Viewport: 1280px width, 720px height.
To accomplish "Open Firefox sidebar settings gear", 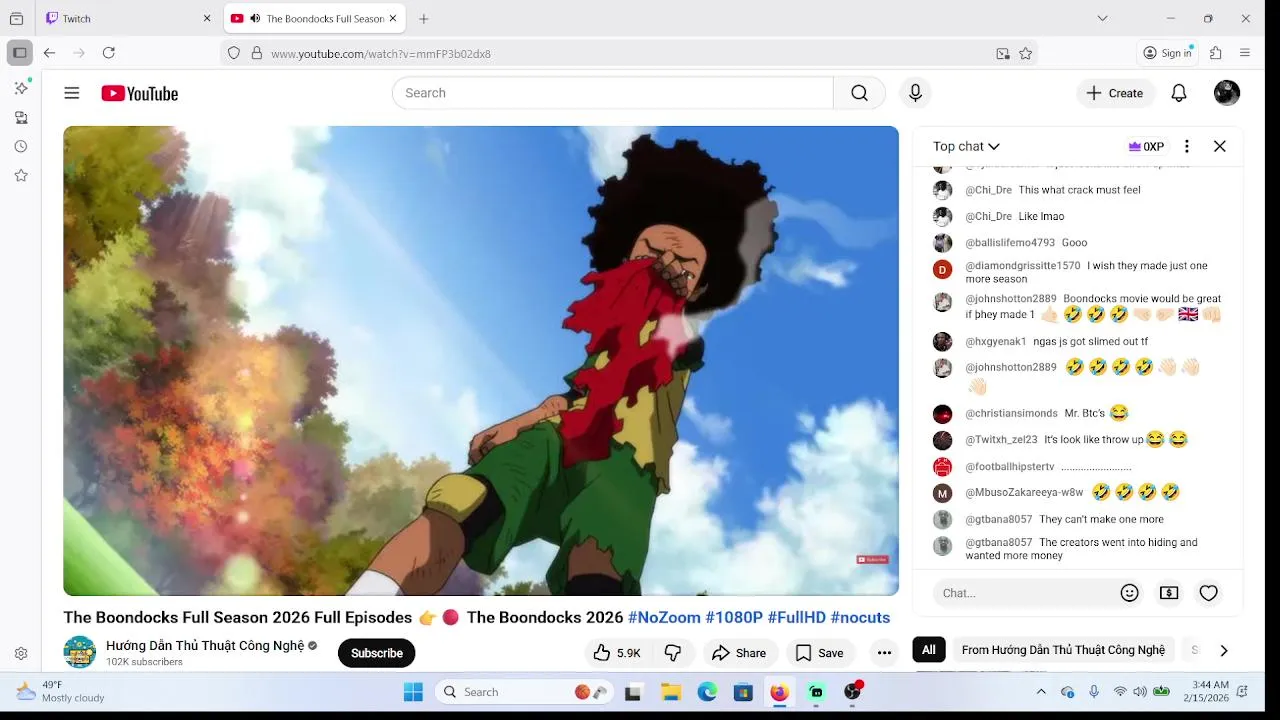I will tap(21, 653).
